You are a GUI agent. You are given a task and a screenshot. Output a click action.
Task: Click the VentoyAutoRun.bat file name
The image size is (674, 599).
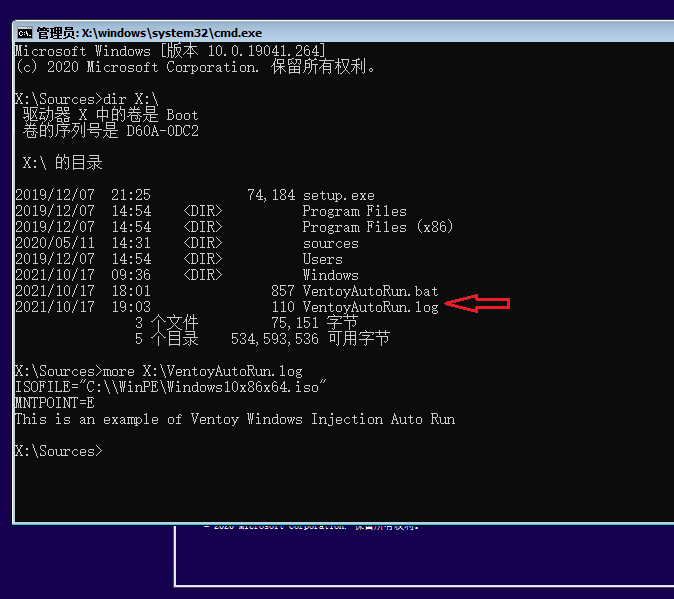pos(370,291)
